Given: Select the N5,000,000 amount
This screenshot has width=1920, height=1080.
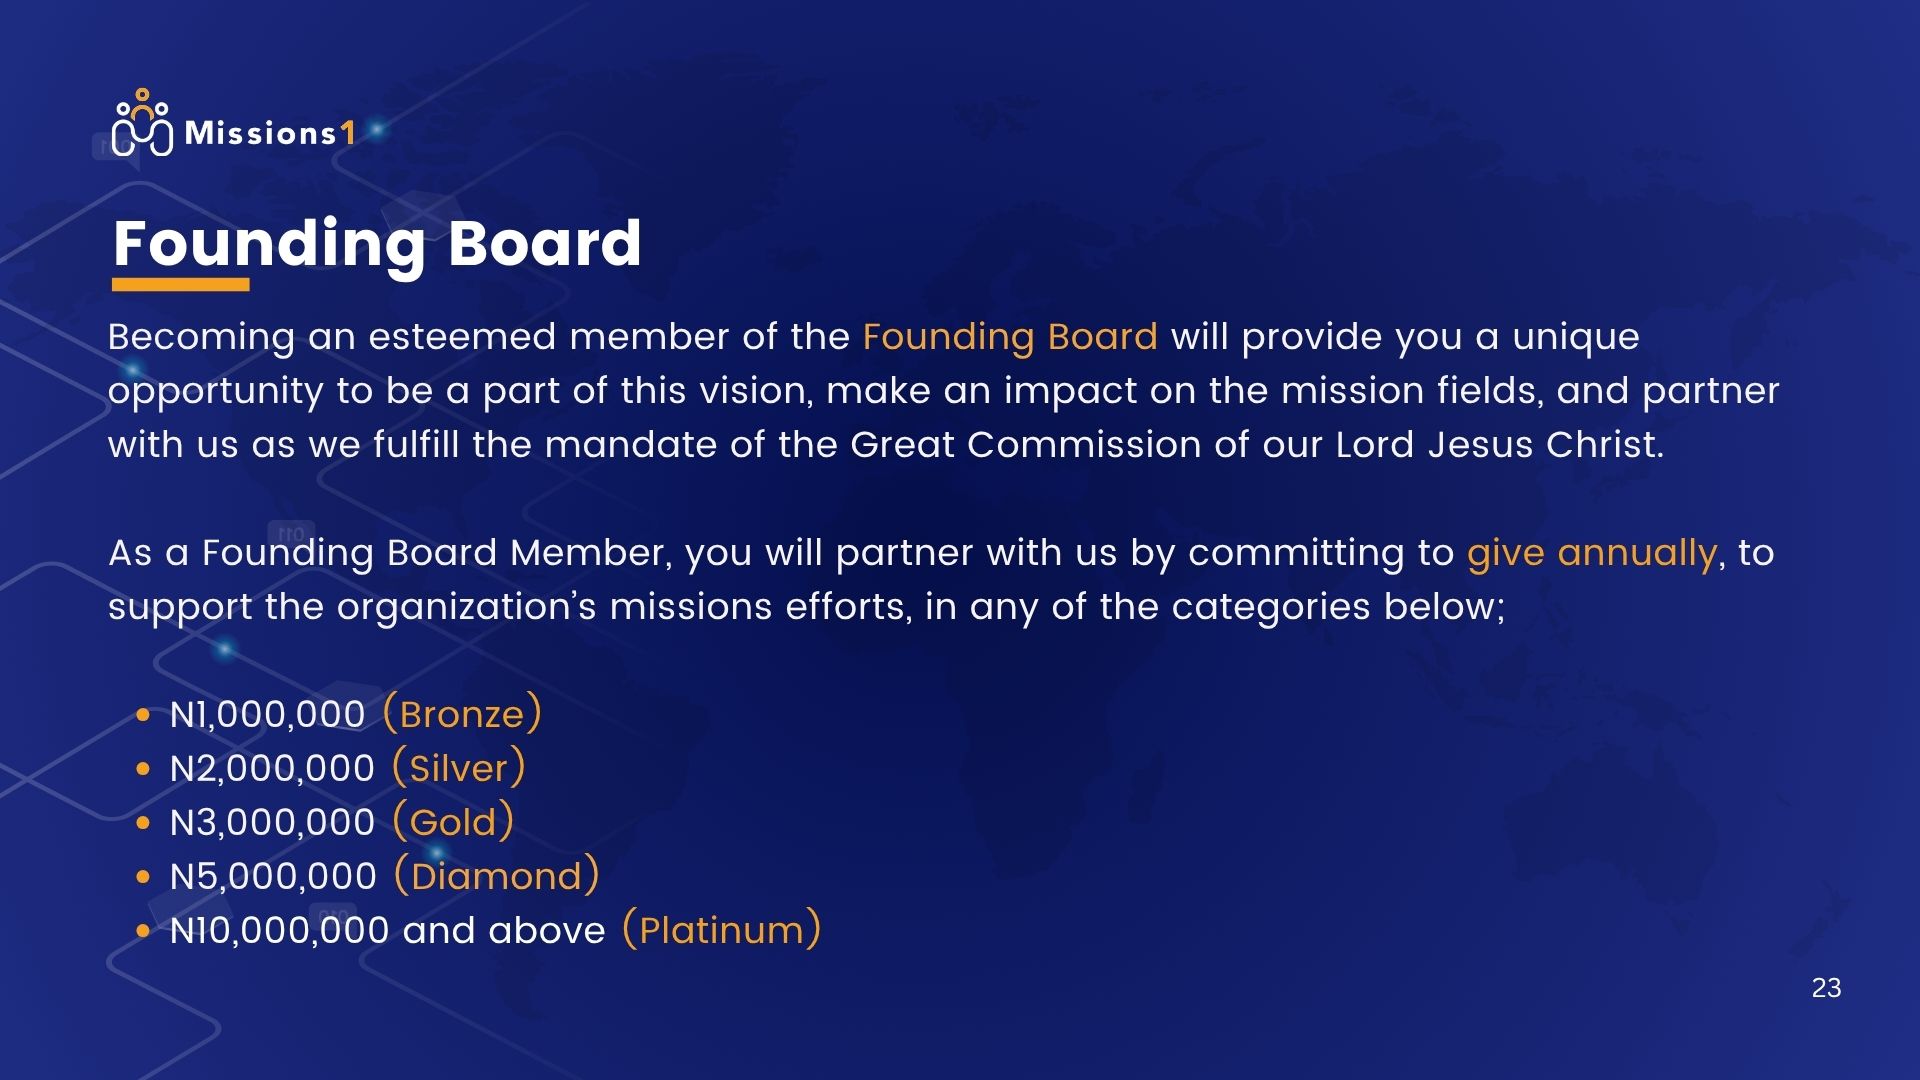Looking at the screenshot, I should [273, 877].
